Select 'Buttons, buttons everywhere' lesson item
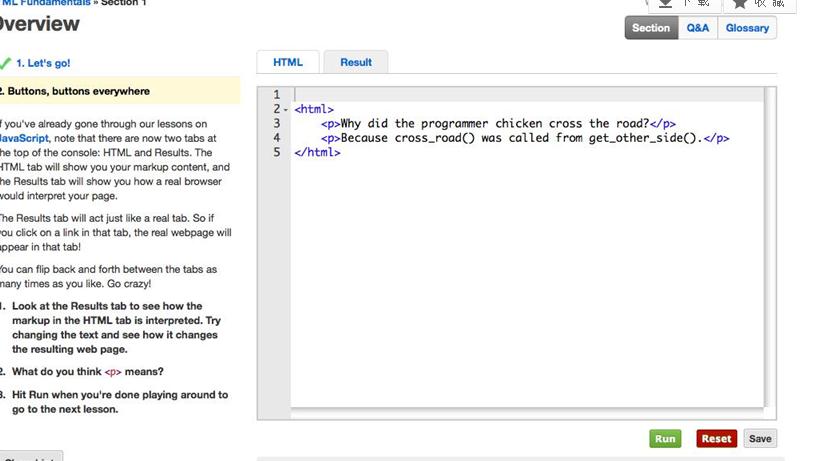Viewport: 813px width, 461px height. click(x=120, y=91)
